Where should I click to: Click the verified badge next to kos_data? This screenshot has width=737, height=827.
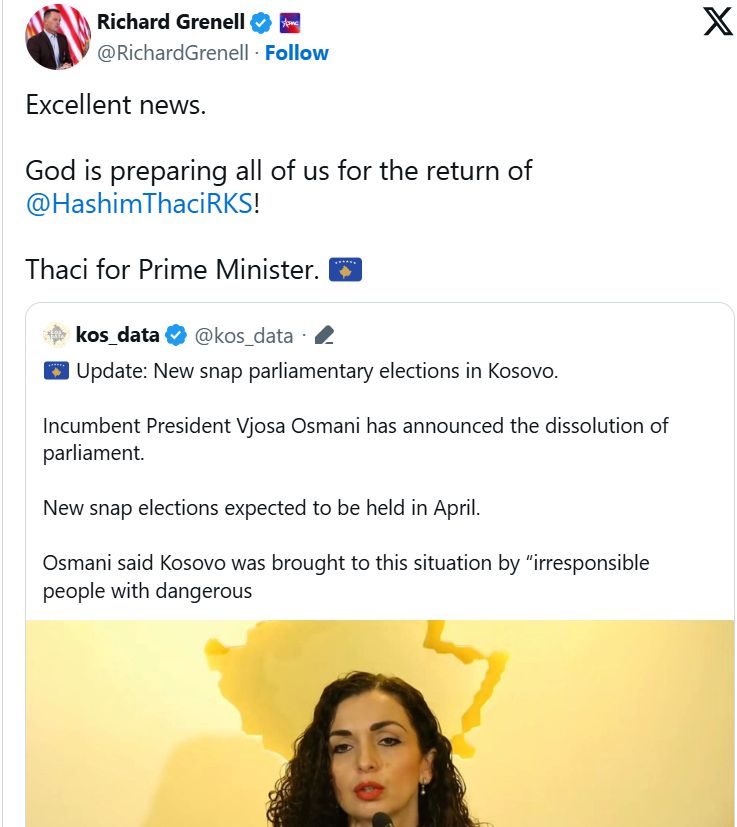pyautogui.click(x=175, y=335)
